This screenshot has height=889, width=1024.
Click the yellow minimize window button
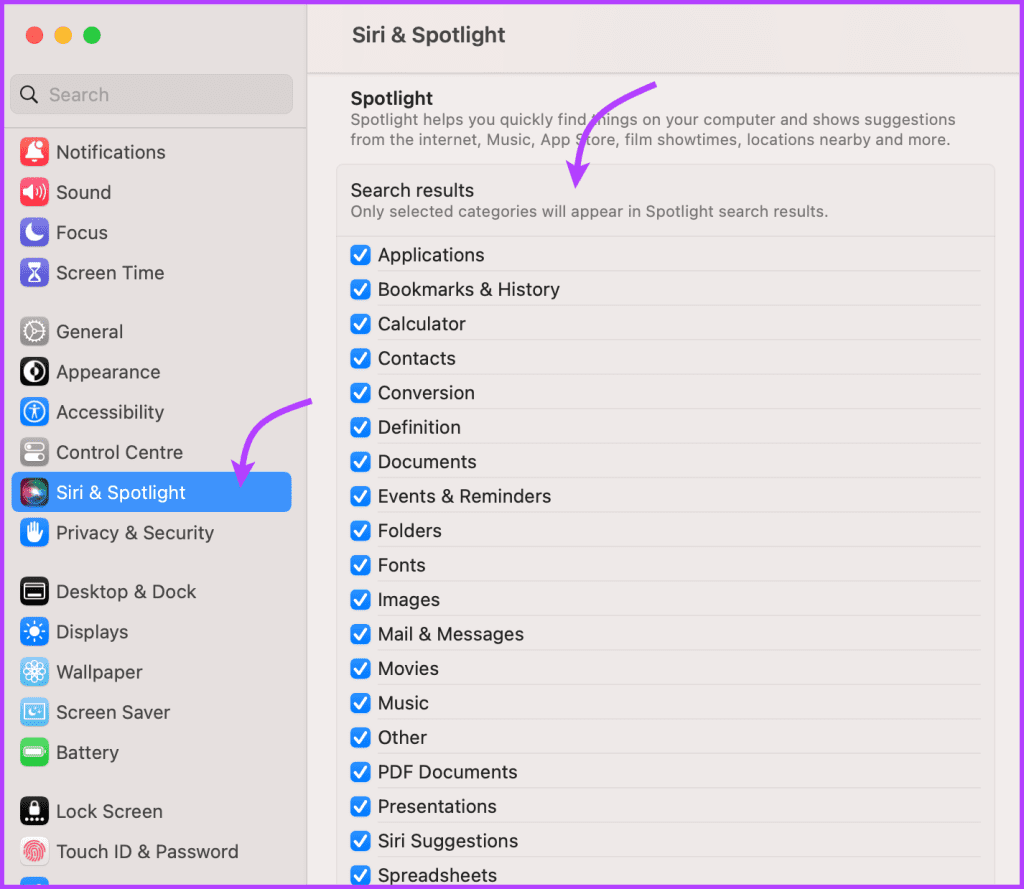pyautogui.click(x=63, y=35)
